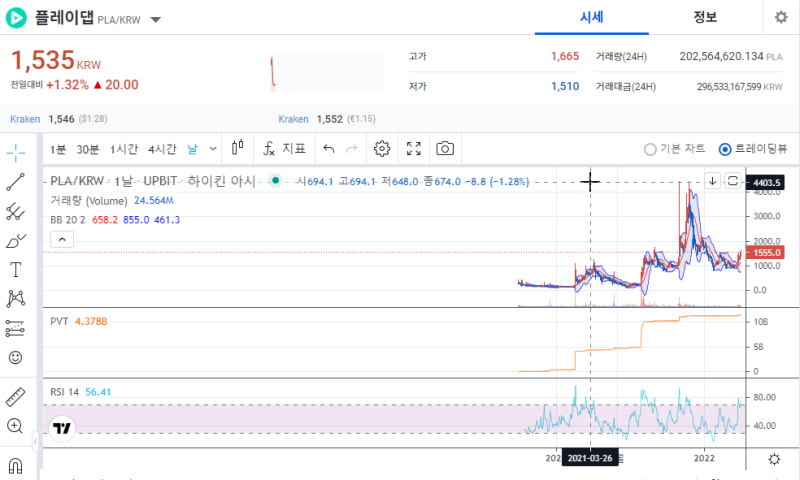This screenshot has height=480, width=800.
Task: Click the PLA/KRW chart symbol title
Action: (77, 181)
